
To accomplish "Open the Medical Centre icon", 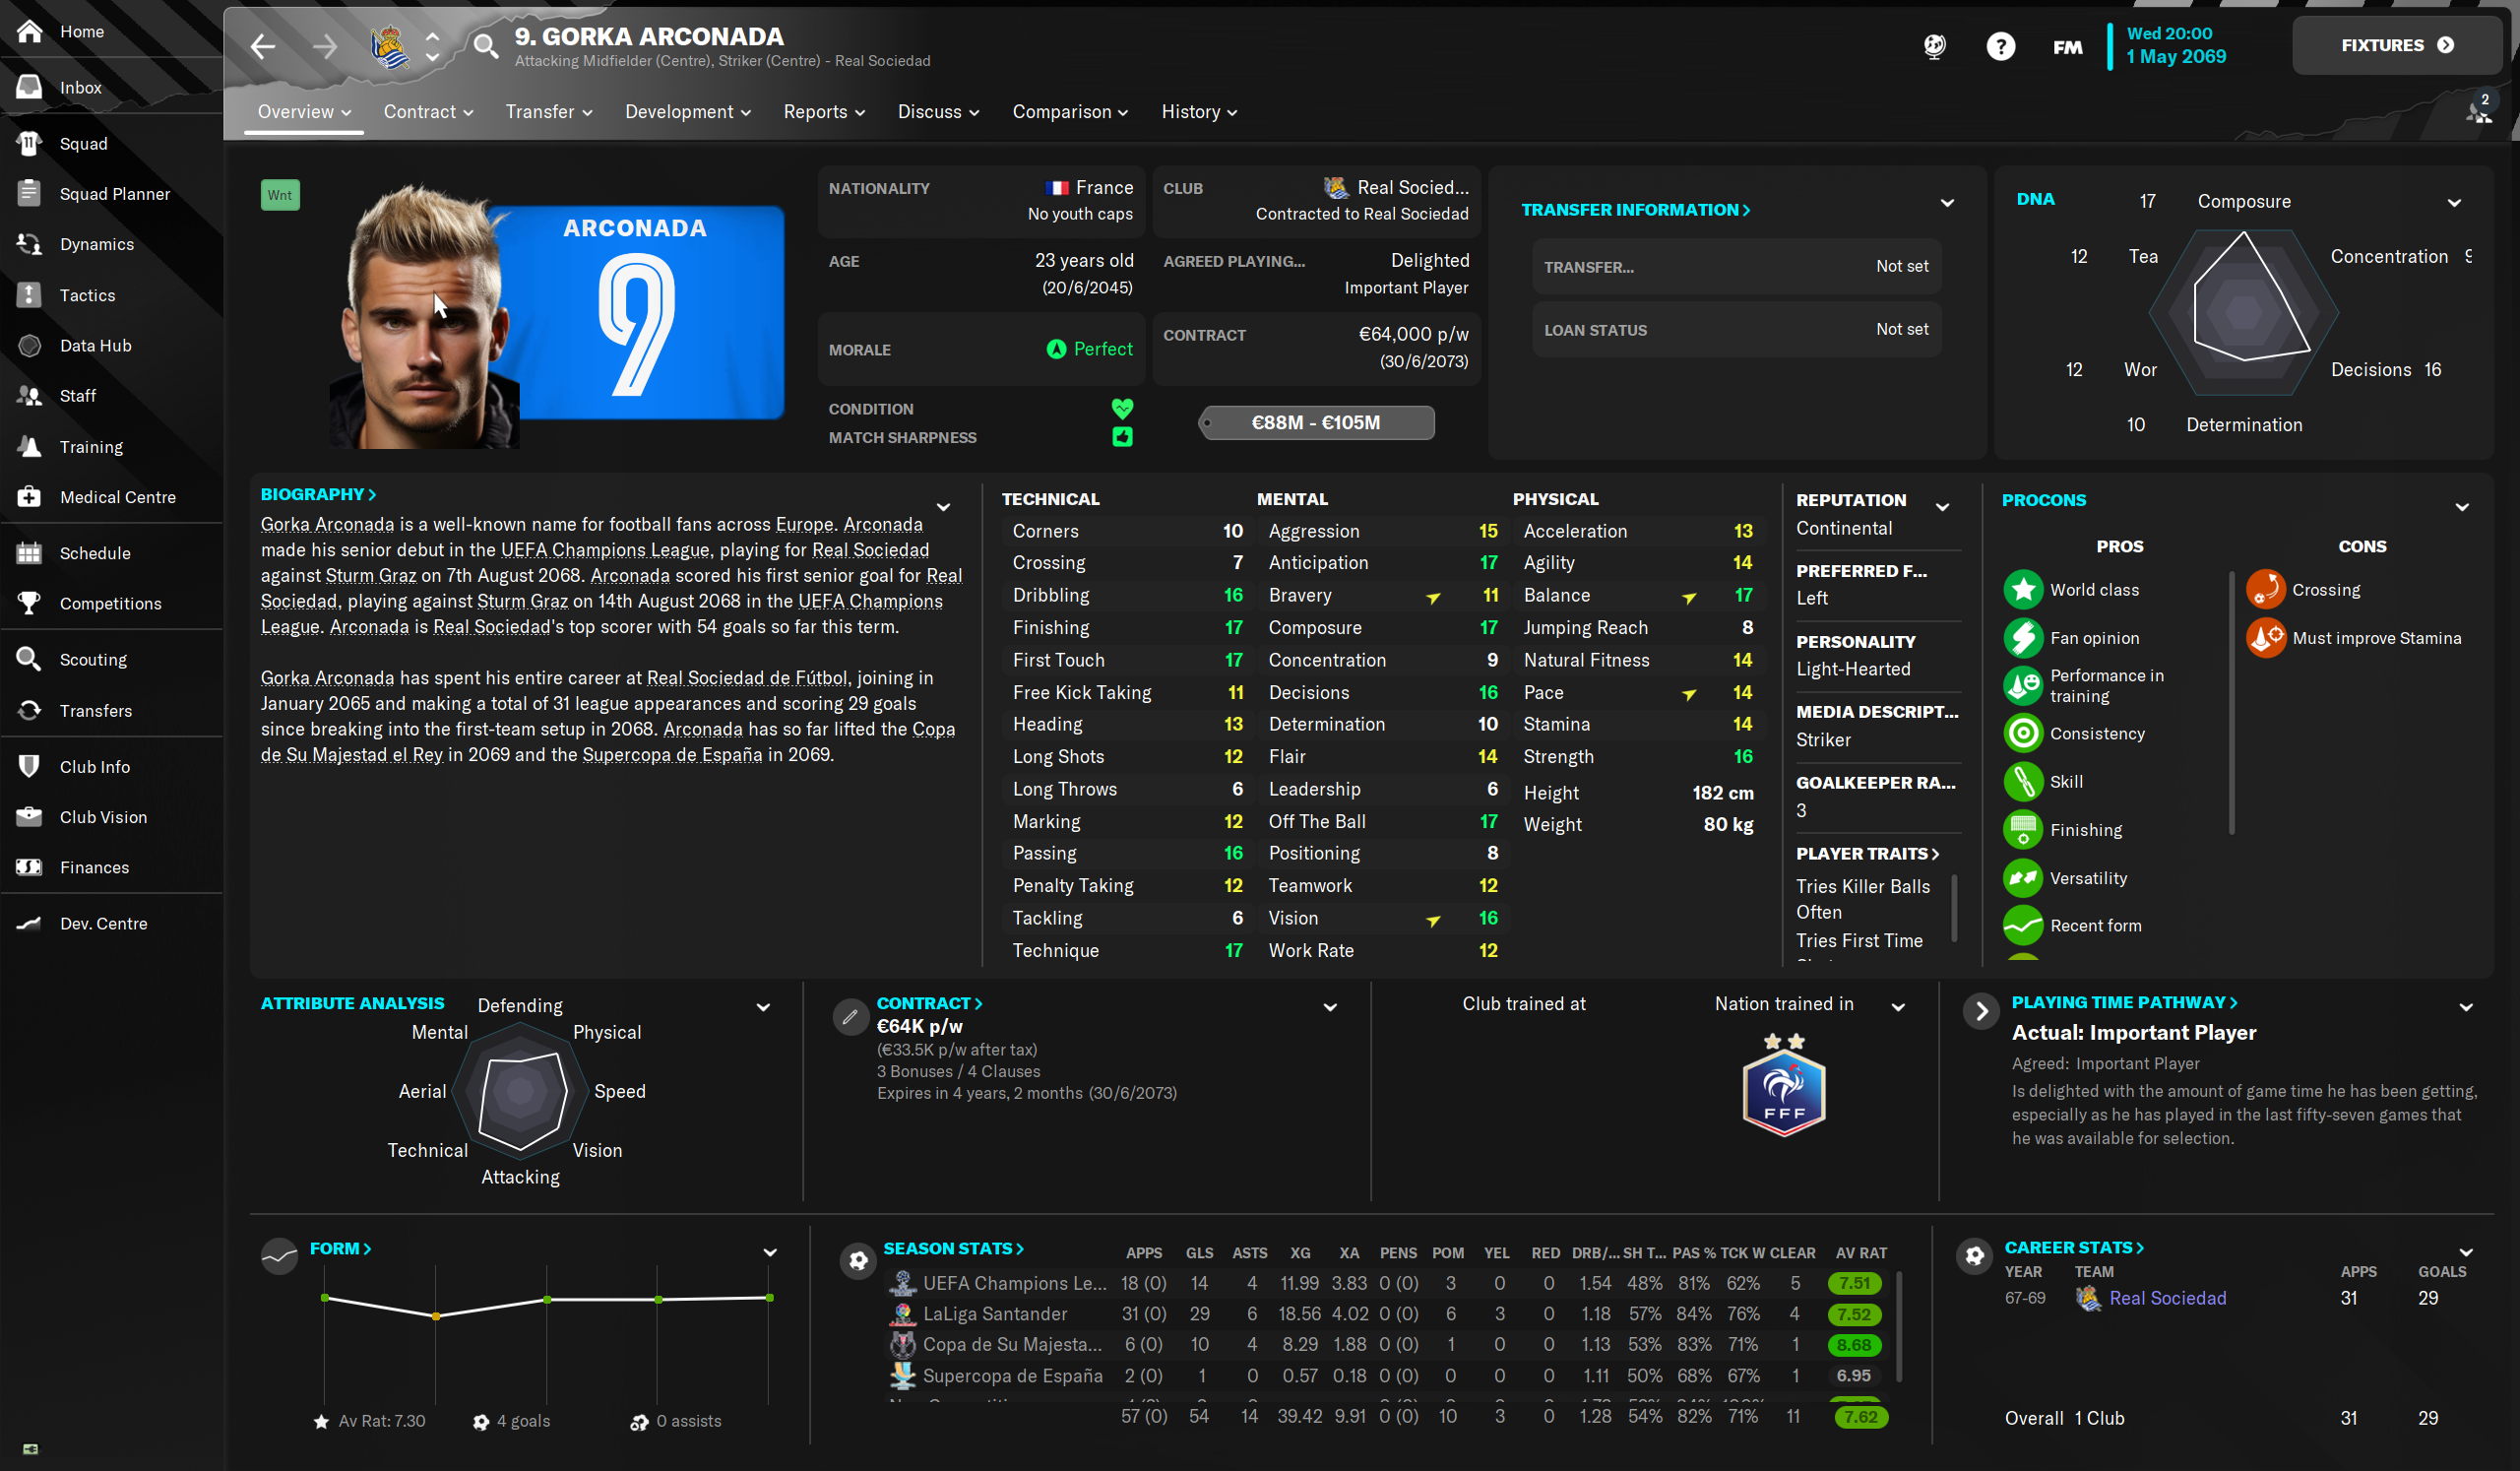I will 30,496.
